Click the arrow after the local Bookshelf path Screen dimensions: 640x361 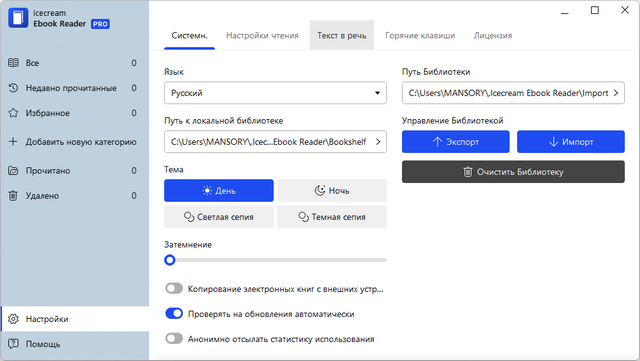(378, 142)
